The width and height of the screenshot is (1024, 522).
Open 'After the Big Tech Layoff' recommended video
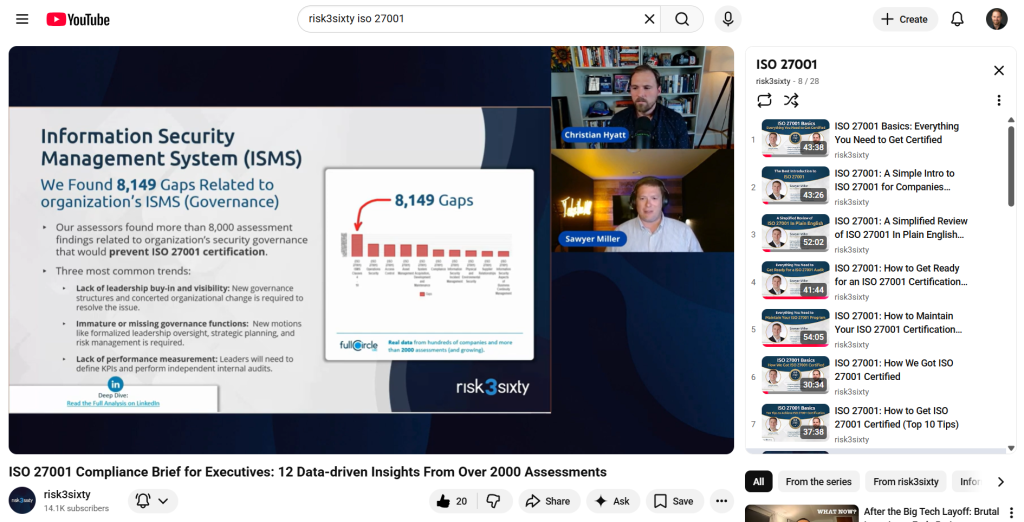click(931, 512)
